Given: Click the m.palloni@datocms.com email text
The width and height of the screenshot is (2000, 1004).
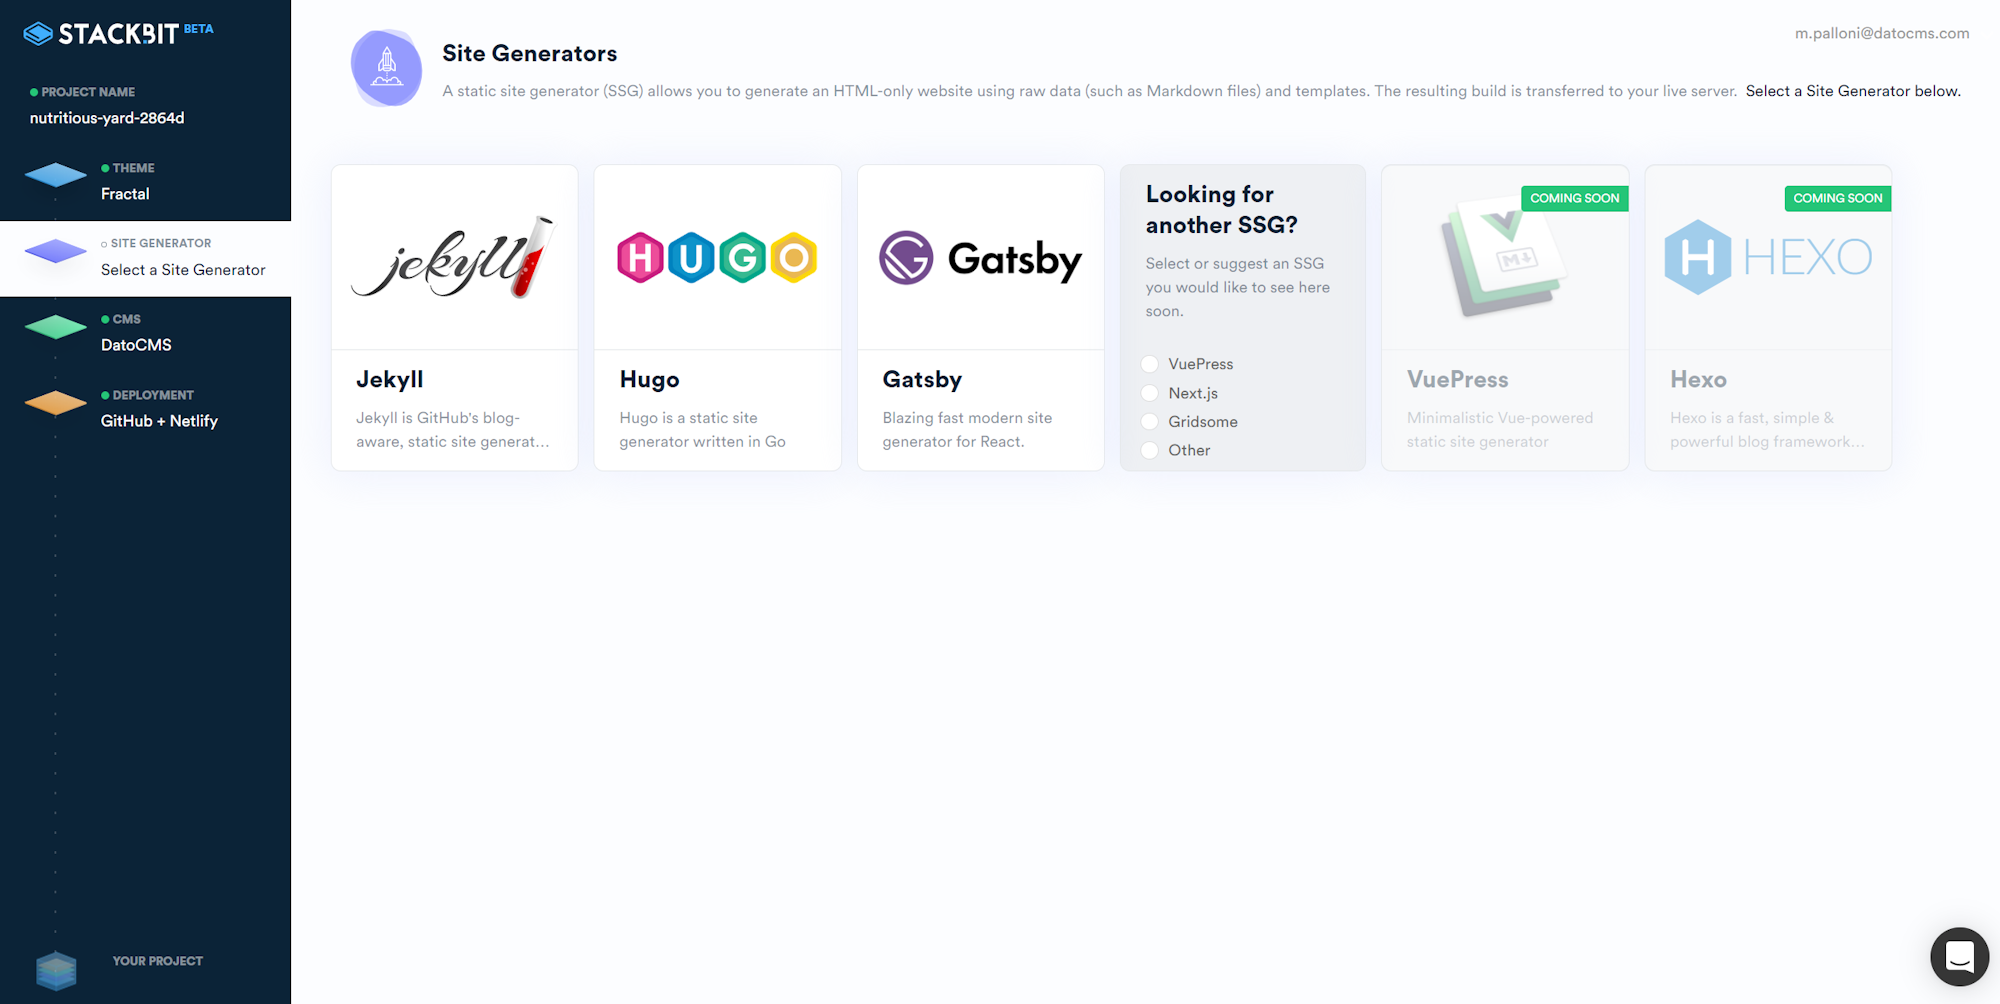Looking at the screenshot, I should coord(1880,32).
